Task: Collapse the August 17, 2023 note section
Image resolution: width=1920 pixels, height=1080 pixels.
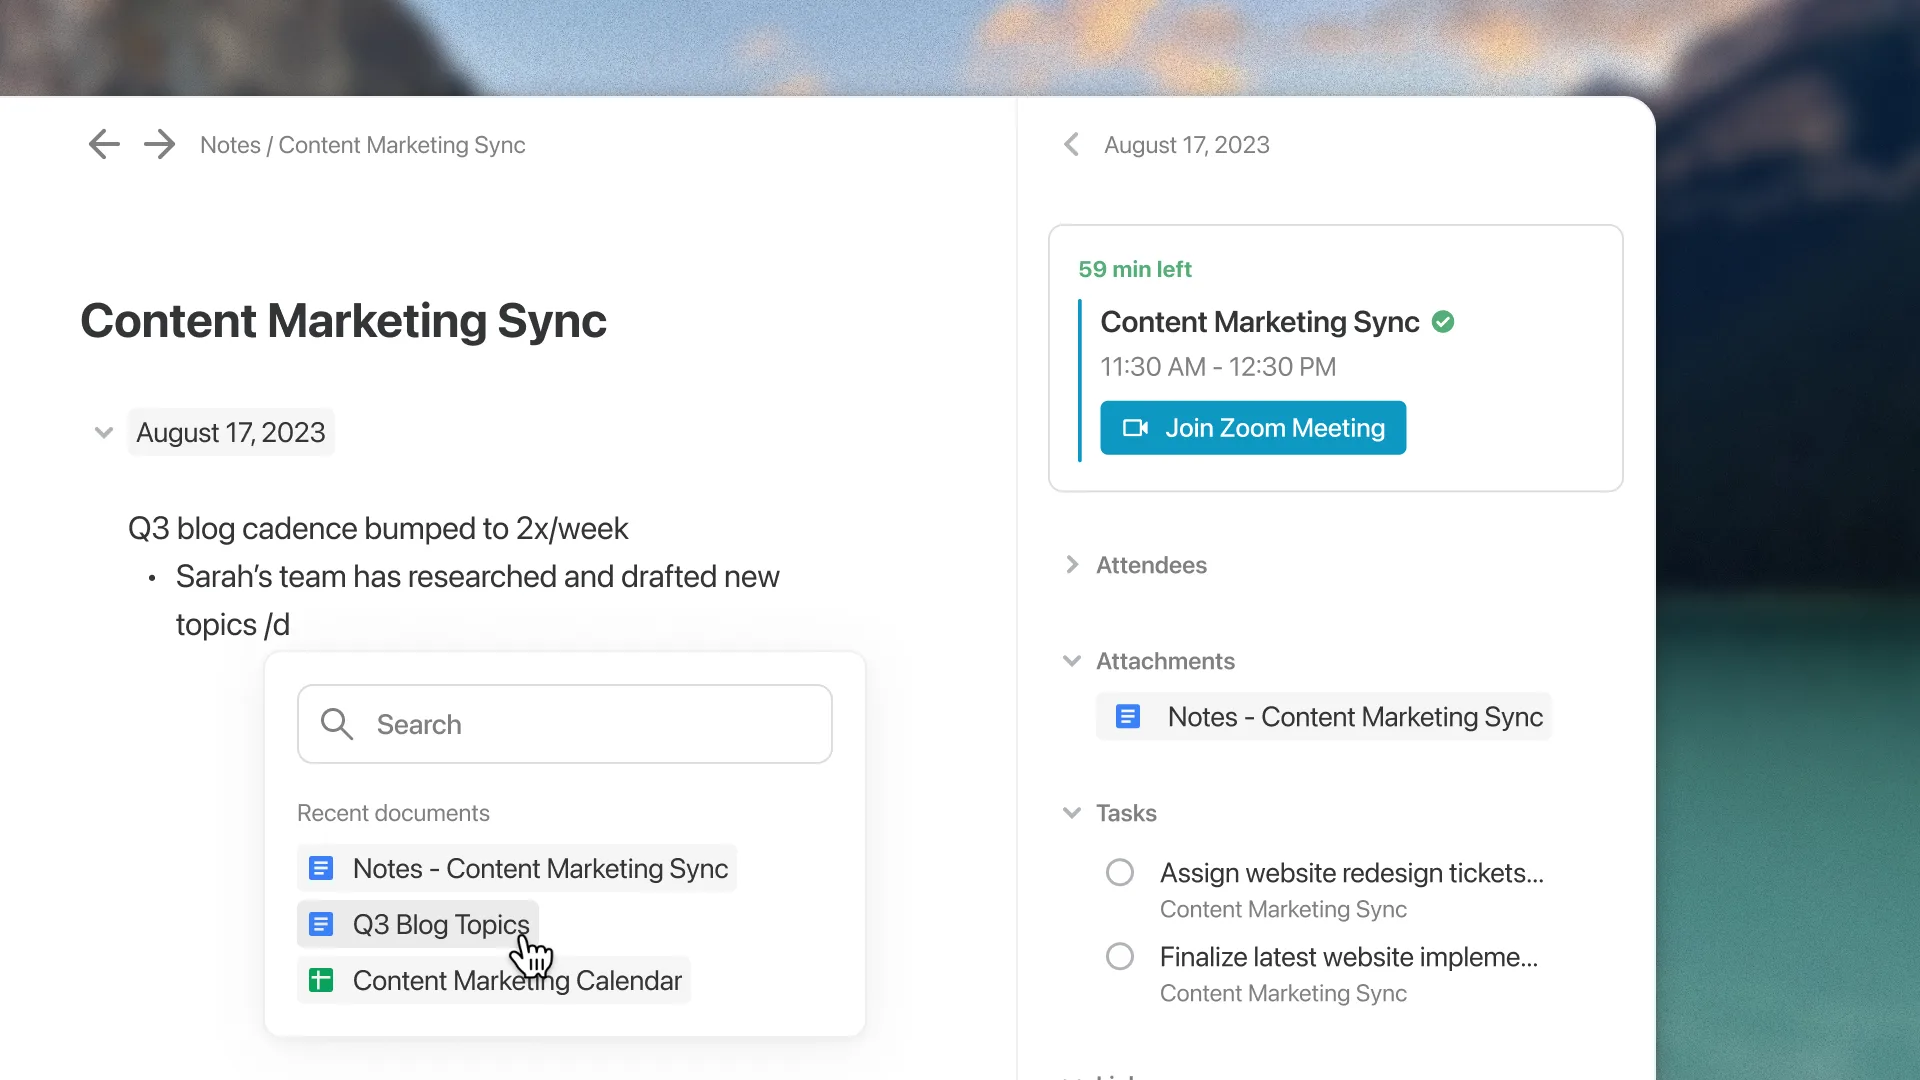Action: tap(103, 432)
